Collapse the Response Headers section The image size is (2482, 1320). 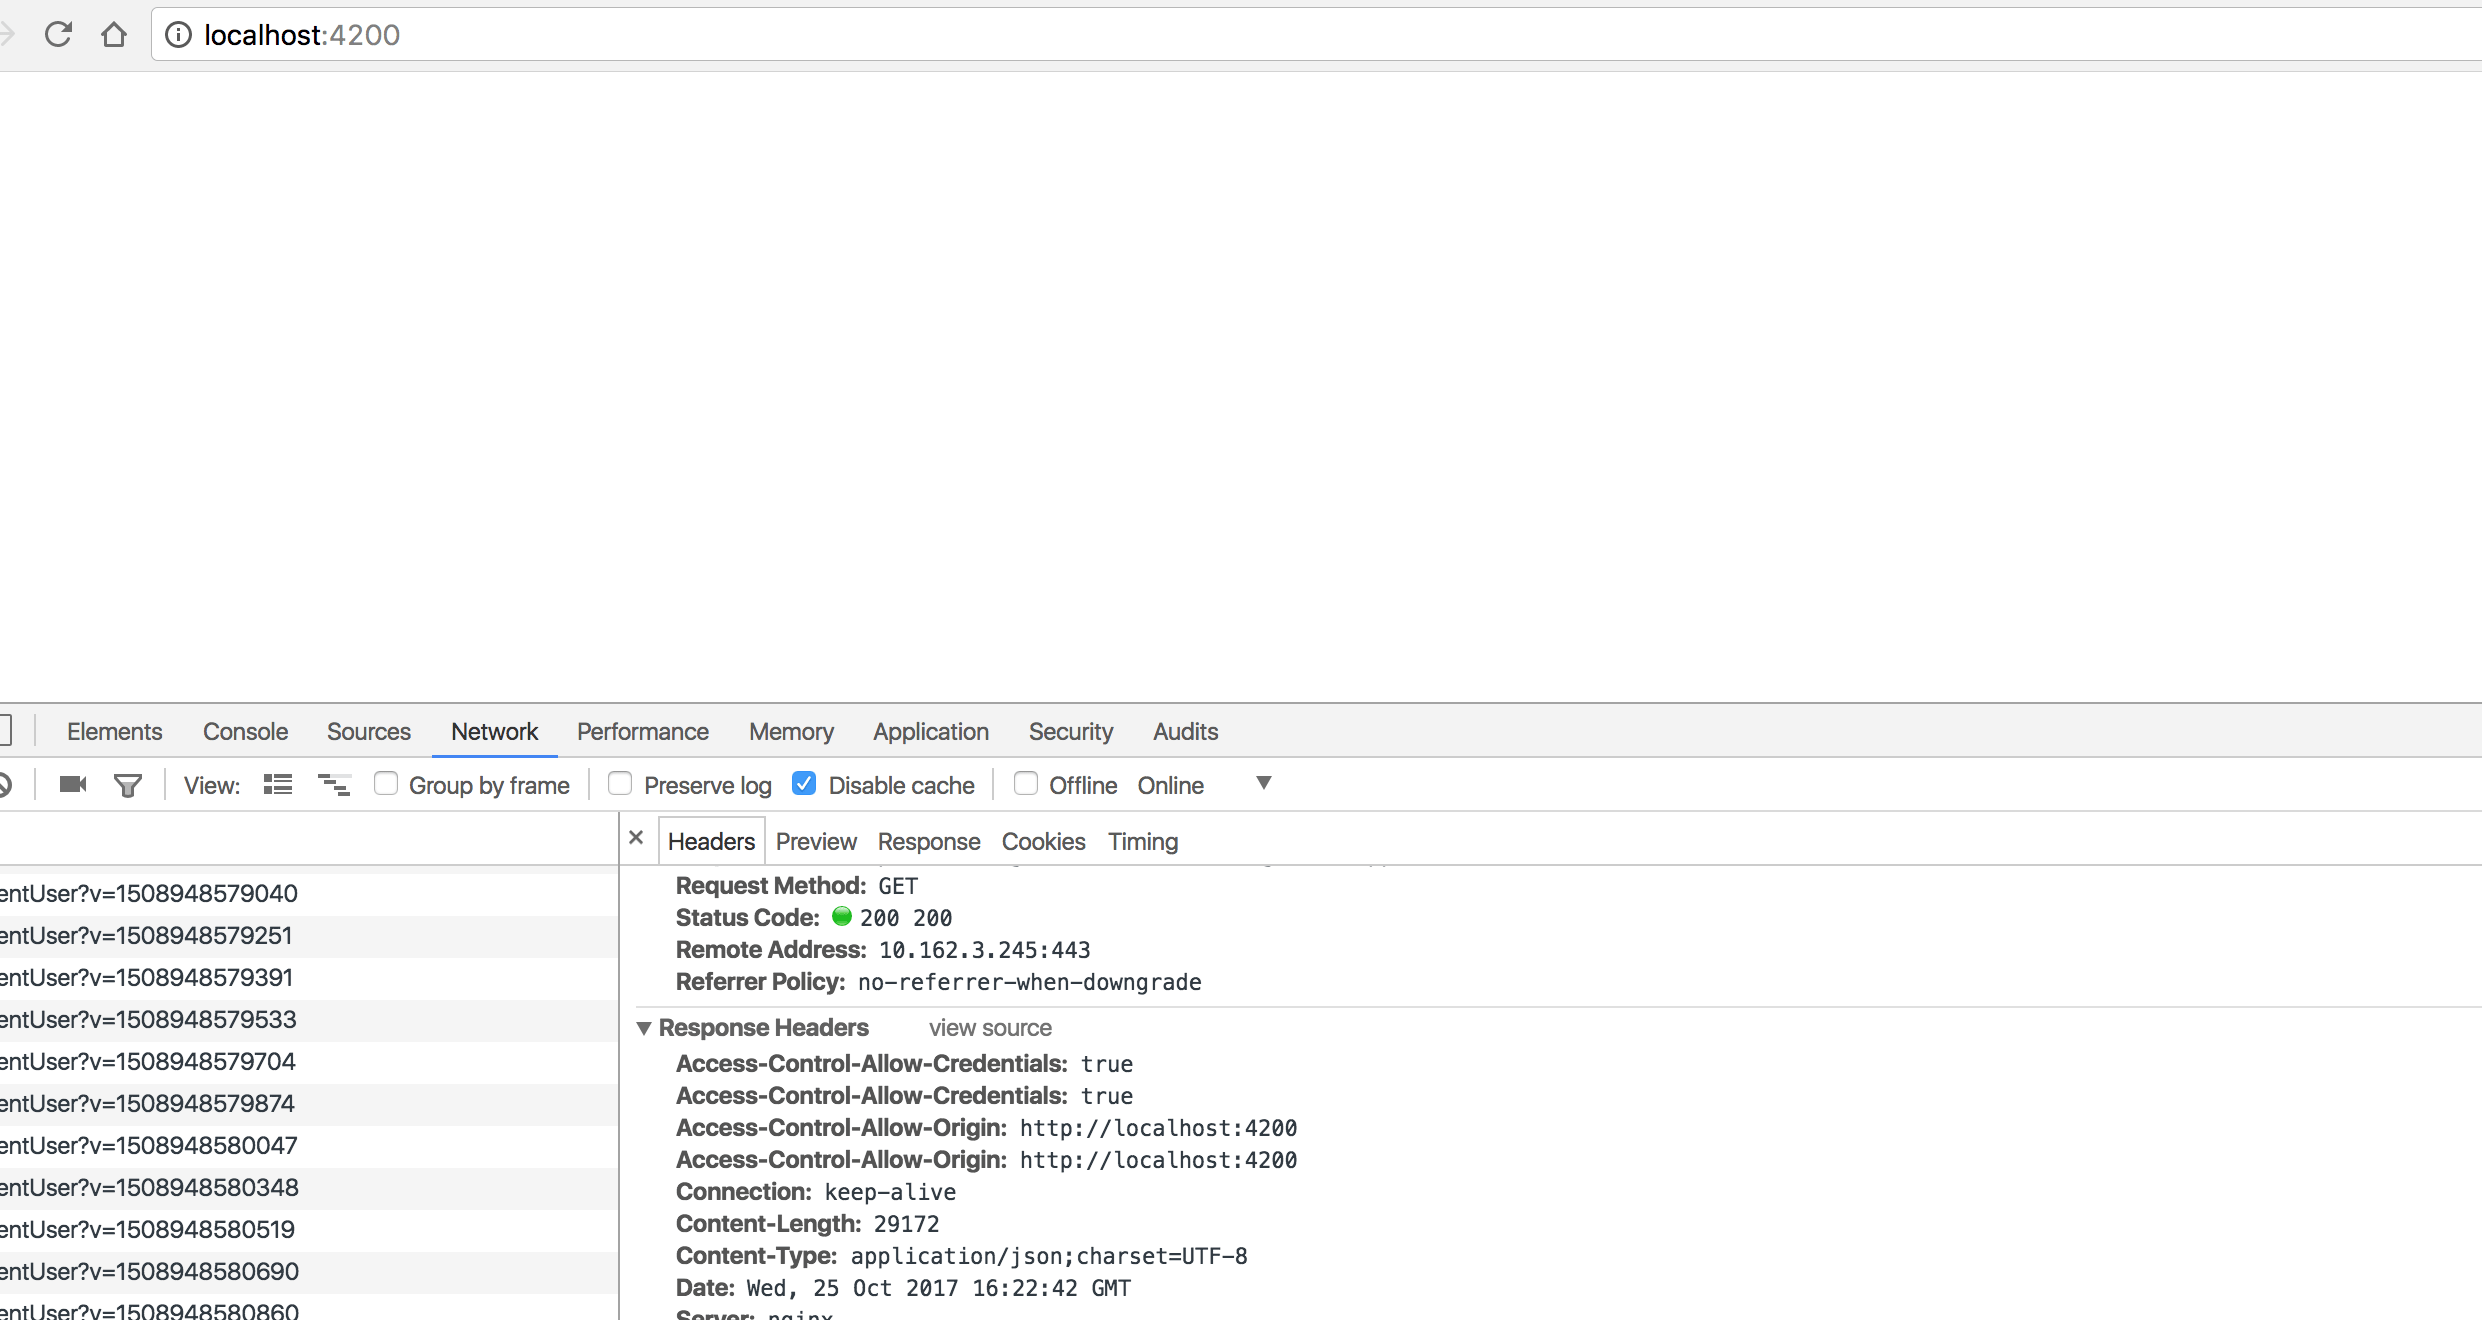pos(644,1028)
